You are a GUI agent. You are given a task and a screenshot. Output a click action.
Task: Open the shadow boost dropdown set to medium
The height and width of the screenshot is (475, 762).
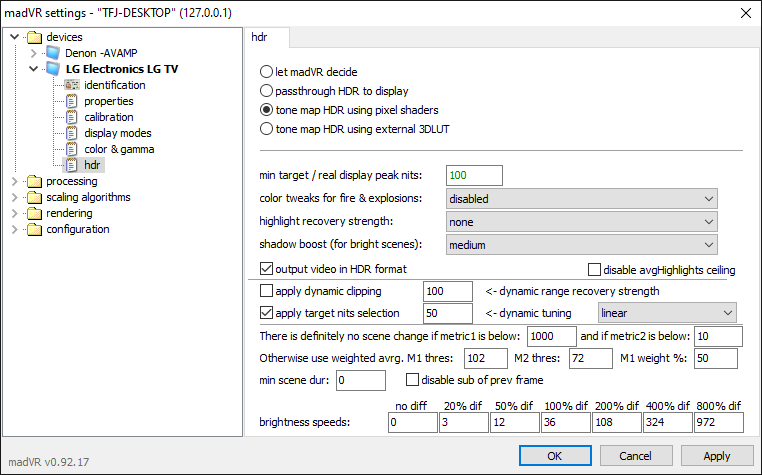(581, 245)
